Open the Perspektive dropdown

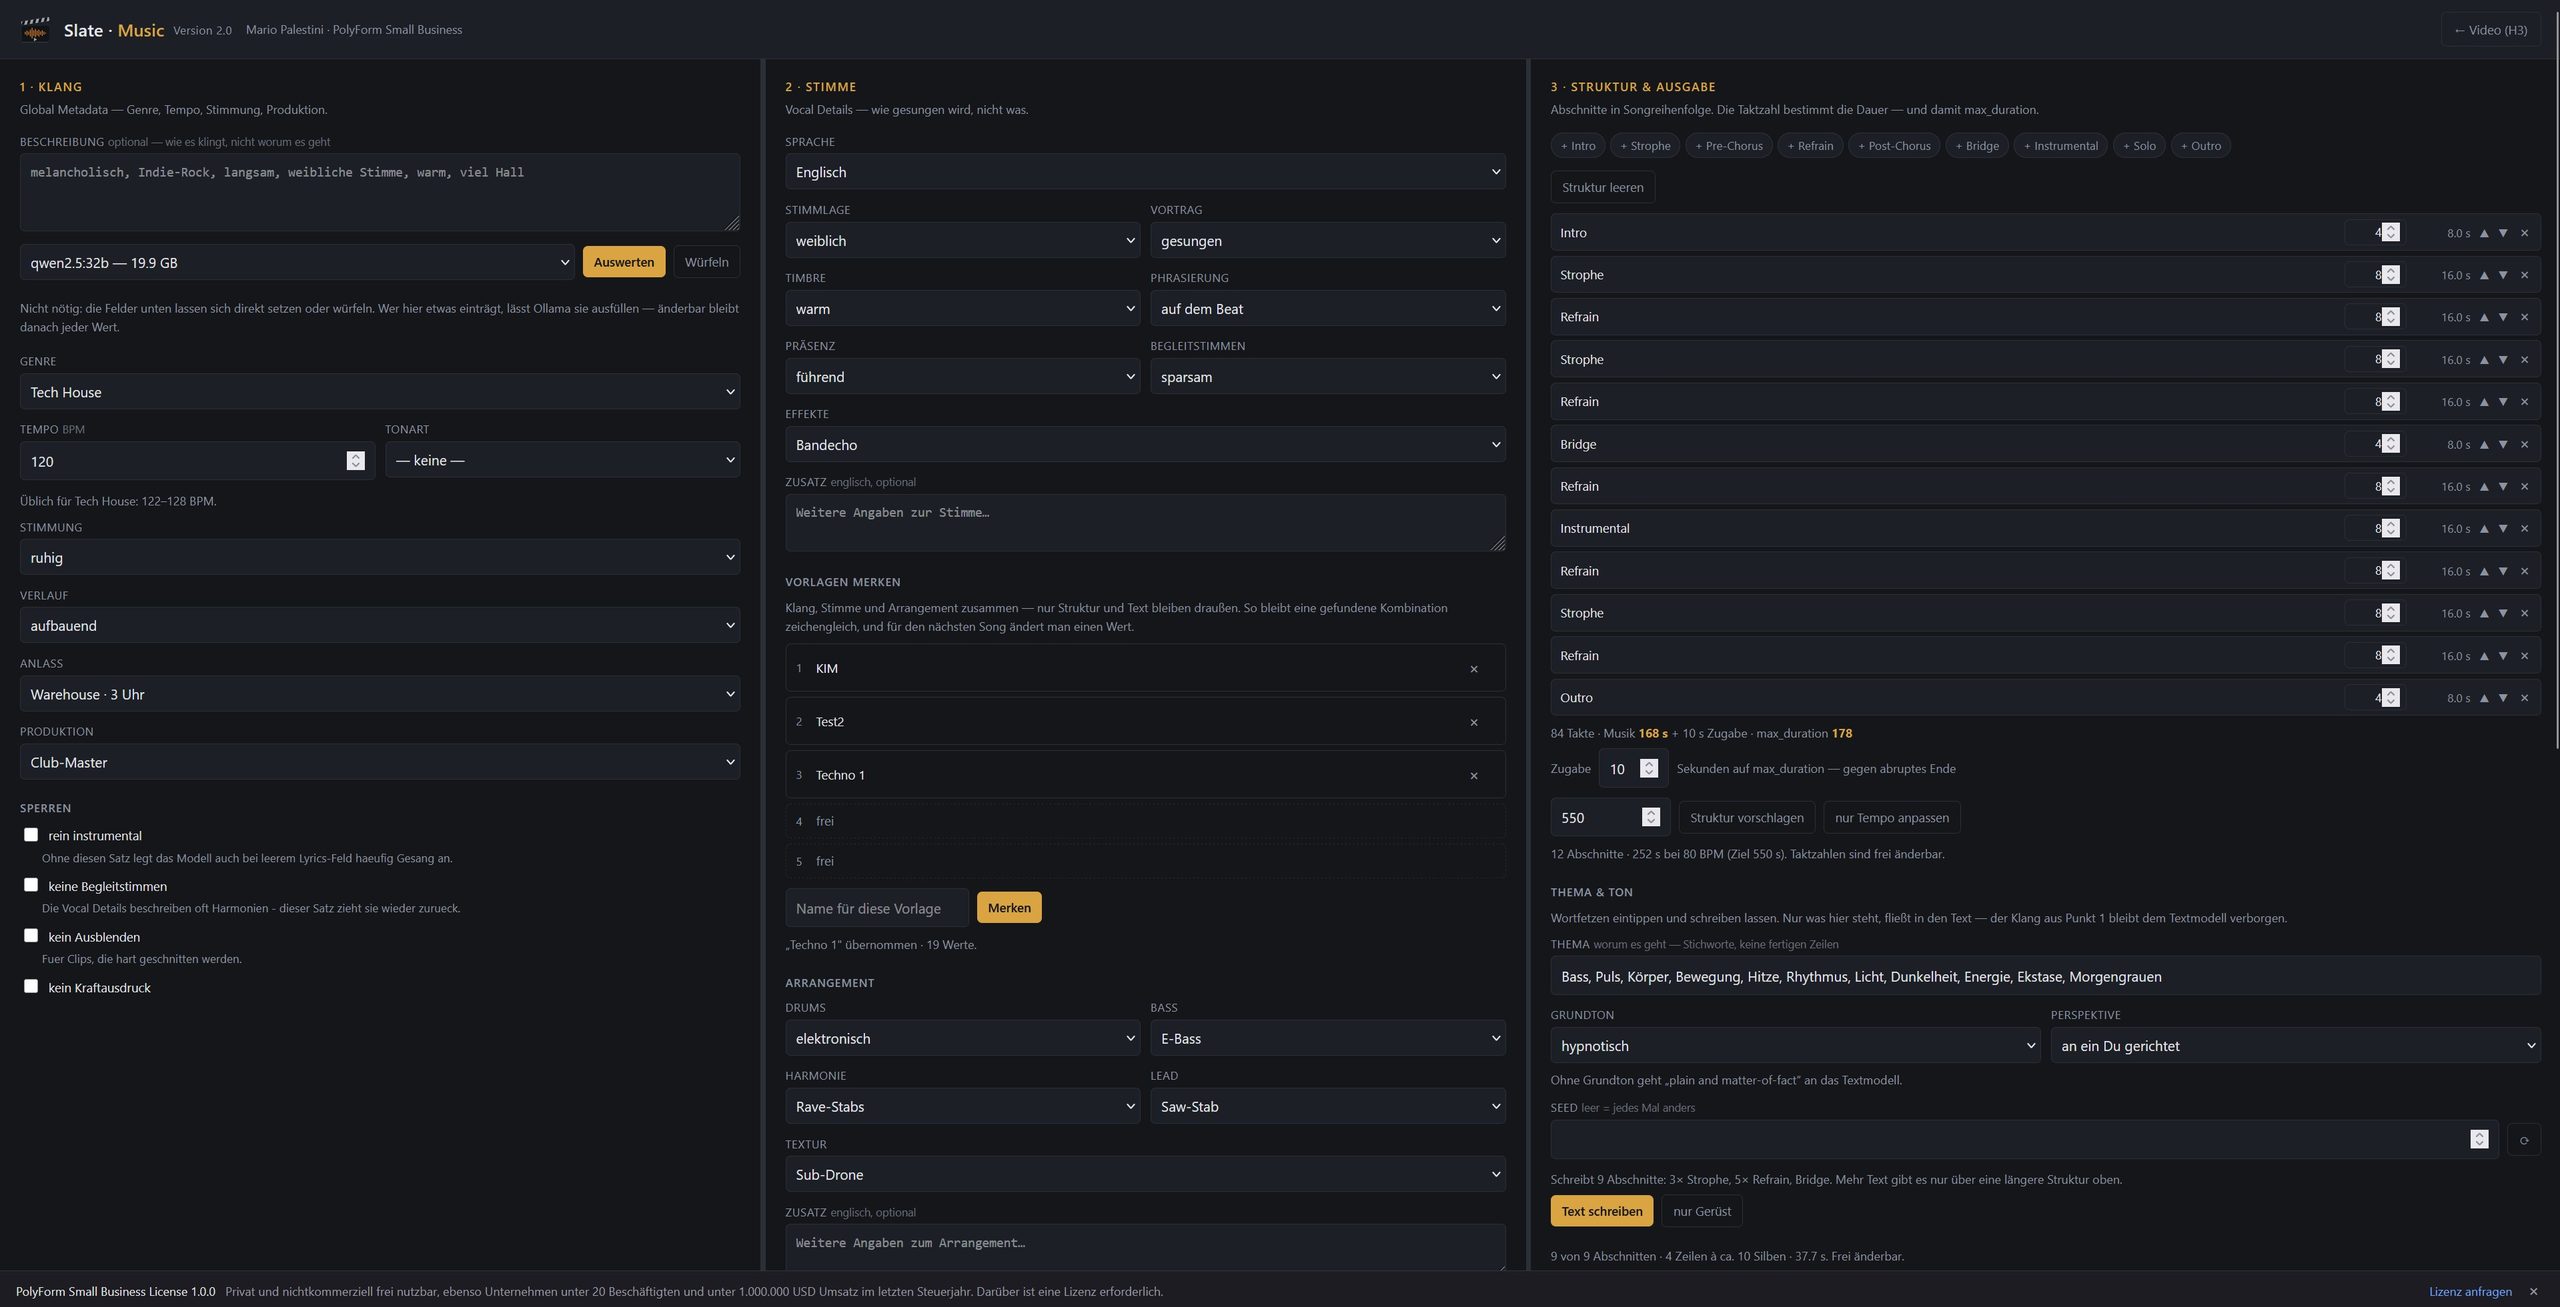[2295, 1046]
